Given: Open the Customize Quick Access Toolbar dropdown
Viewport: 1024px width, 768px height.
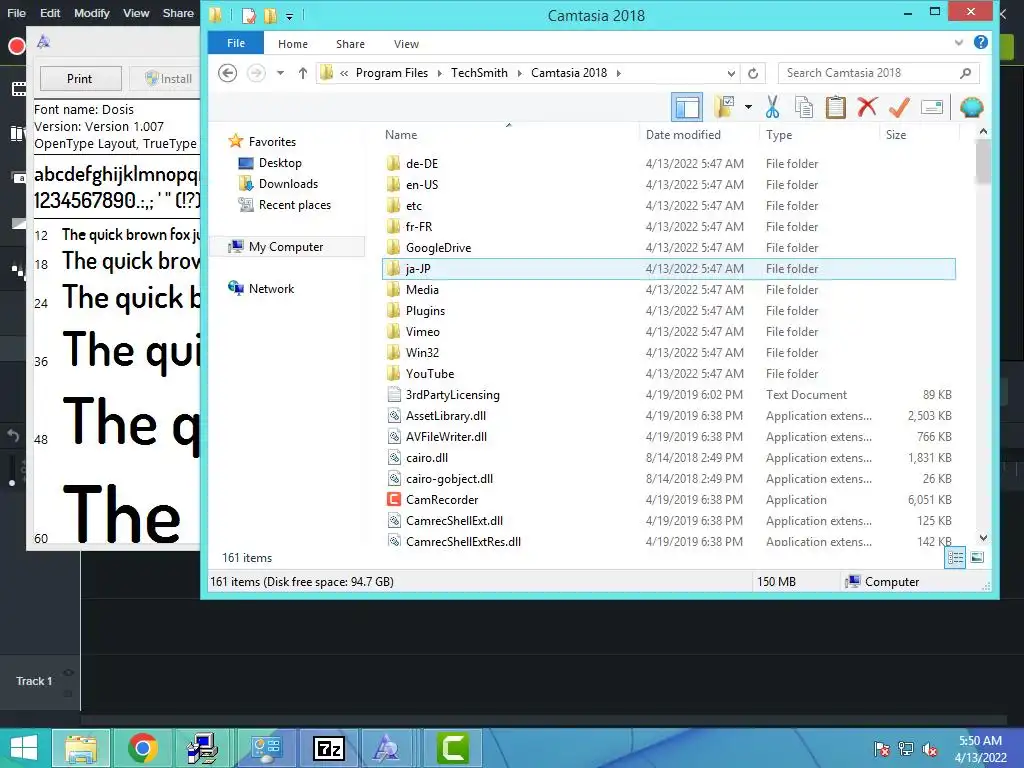Looking at the screenshot, I should point(289,16).
